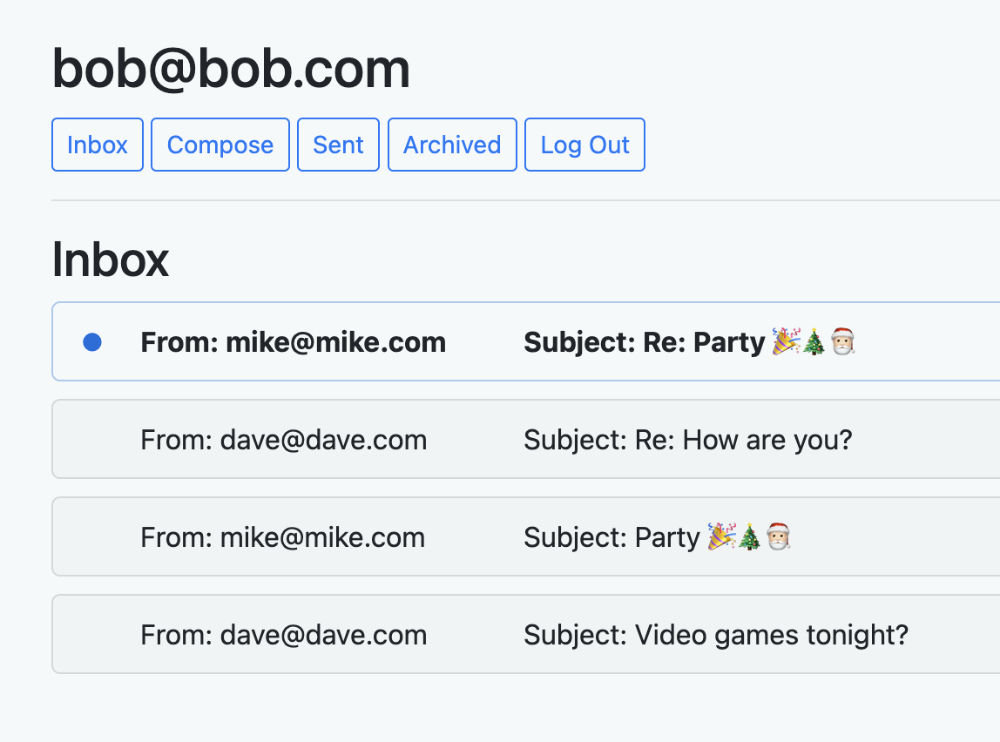Go to the Sent mailbox
Screen dimensions: 1000x742
pos(338,145)
